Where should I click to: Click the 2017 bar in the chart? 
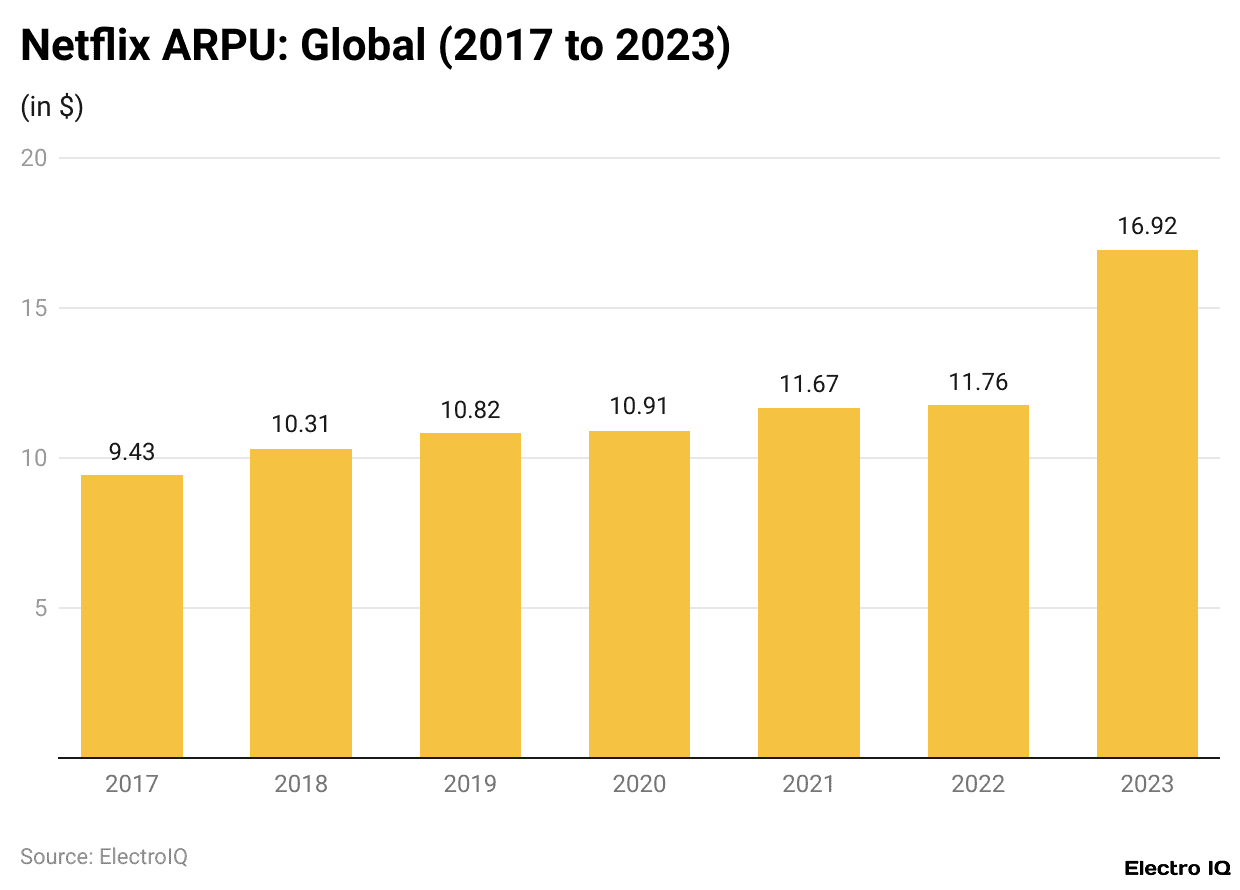click(x=132, y=615)
